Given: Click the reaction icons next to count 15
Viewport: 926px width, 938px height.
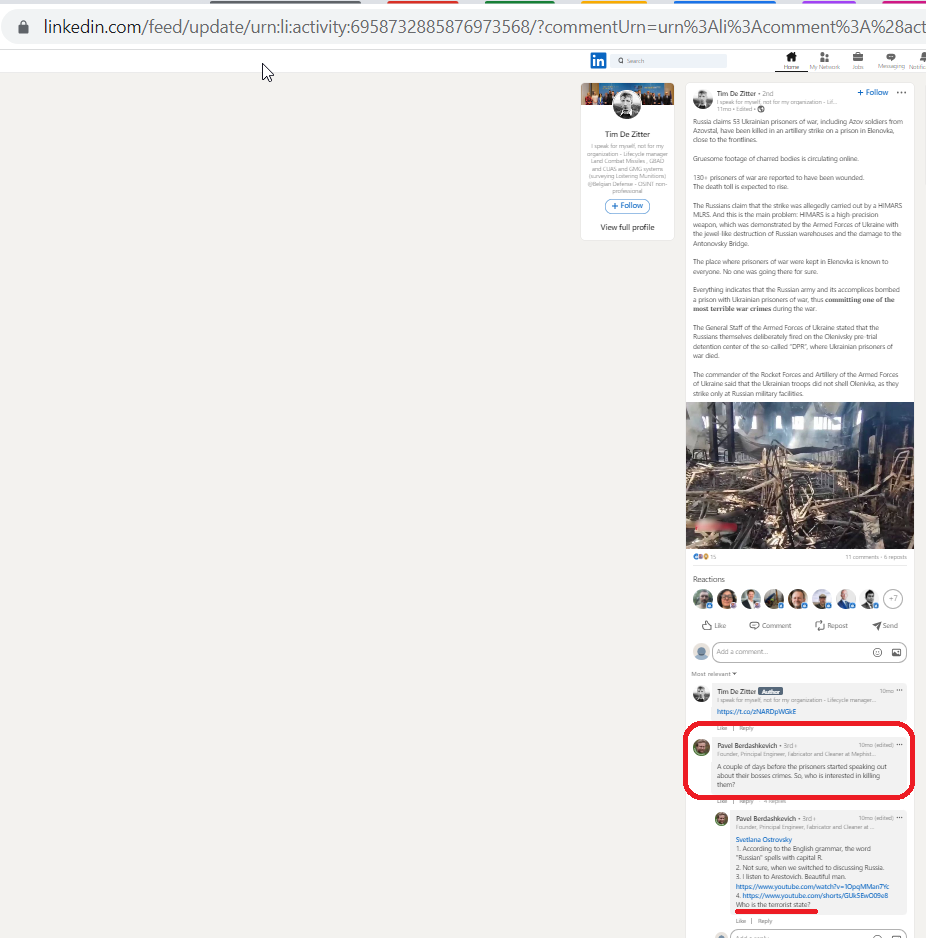Looking at the screenshot, I should 700,557.
